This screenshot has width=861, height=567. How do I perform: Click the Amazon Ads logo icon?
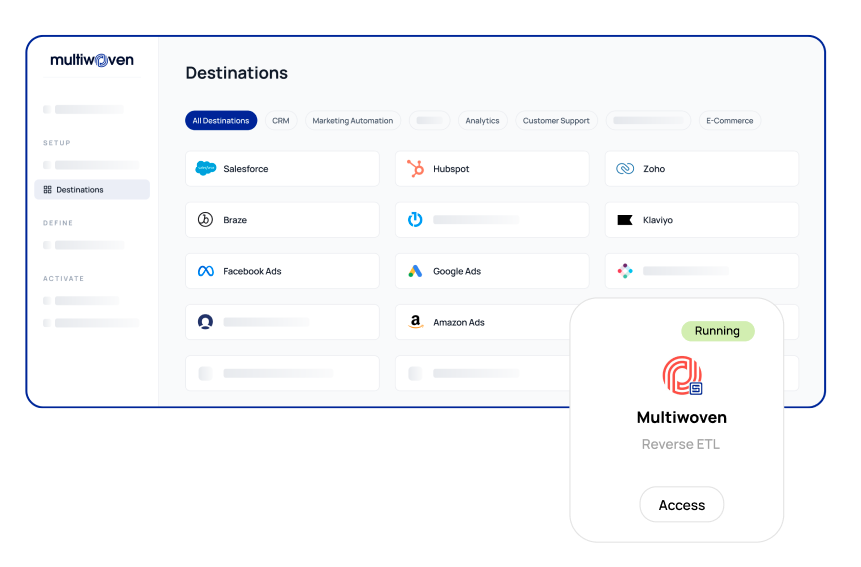coord(416,322)
